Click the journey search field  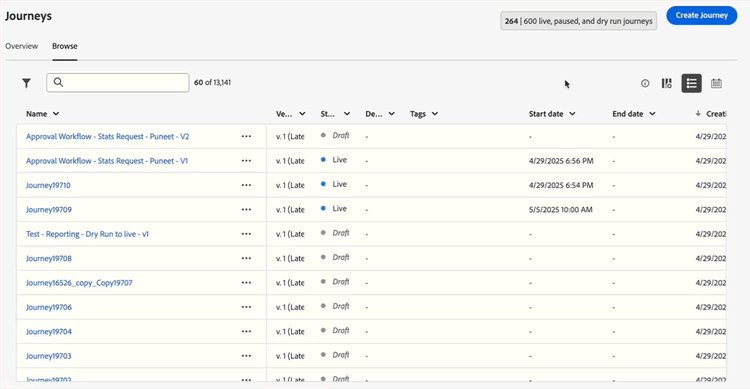[x=118, y=82]
